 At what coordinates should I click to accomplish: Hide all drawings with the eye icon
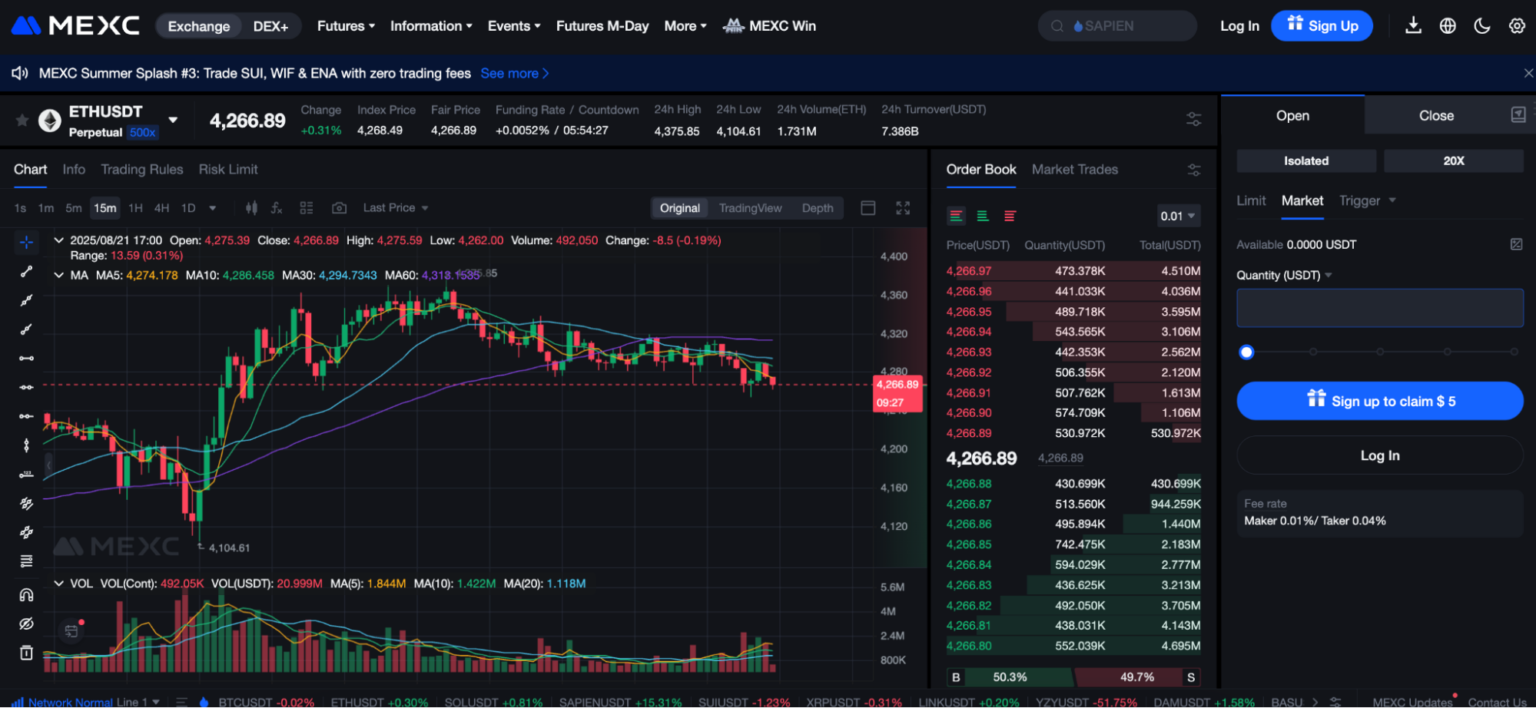pos(27,624)
